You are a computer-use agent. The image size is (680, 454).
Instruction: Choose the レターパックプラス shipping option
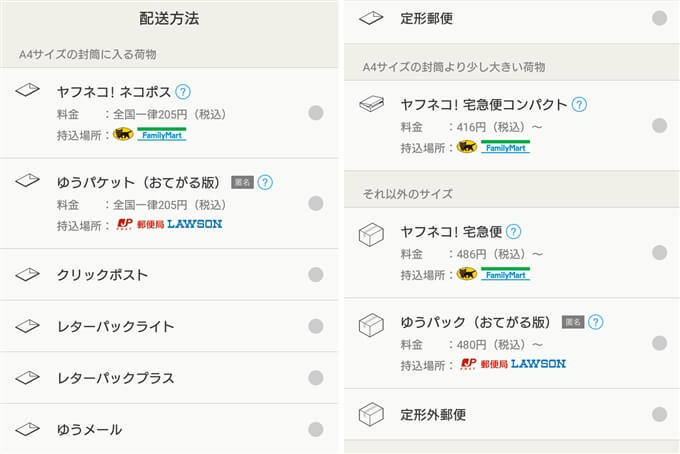click(115, 378)
